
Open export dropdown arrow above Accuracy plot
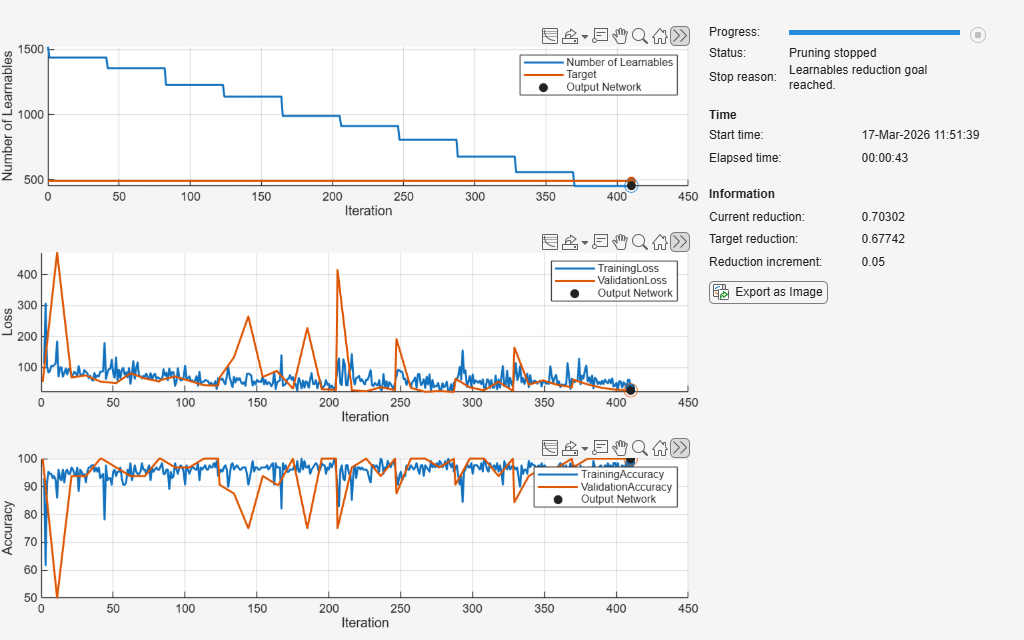(584, 449)
